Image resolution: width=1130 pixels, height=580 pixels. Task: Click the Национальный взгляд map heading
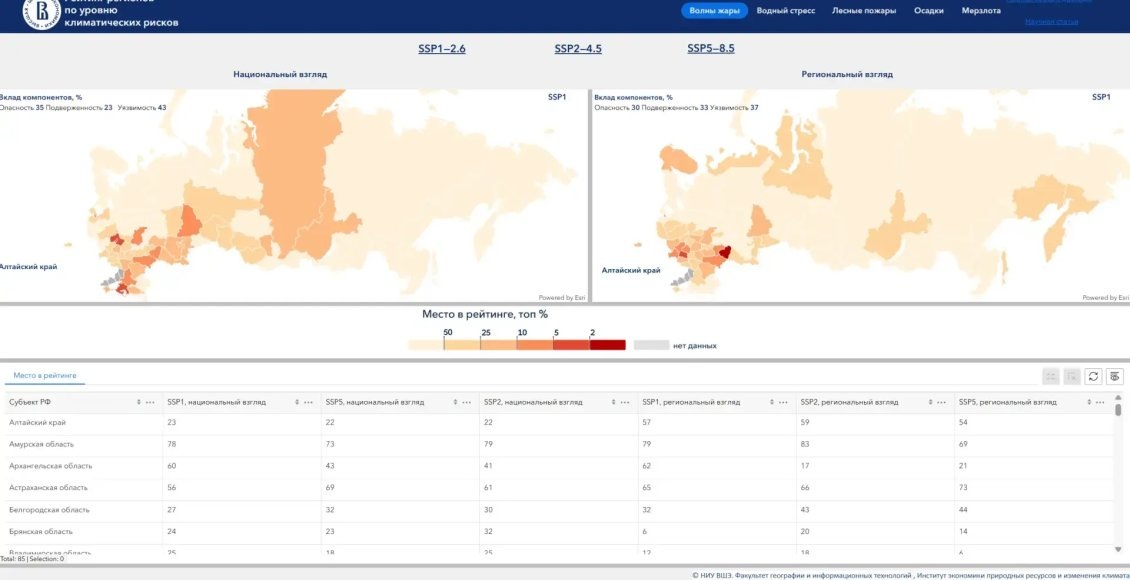(x=280, y=74)
